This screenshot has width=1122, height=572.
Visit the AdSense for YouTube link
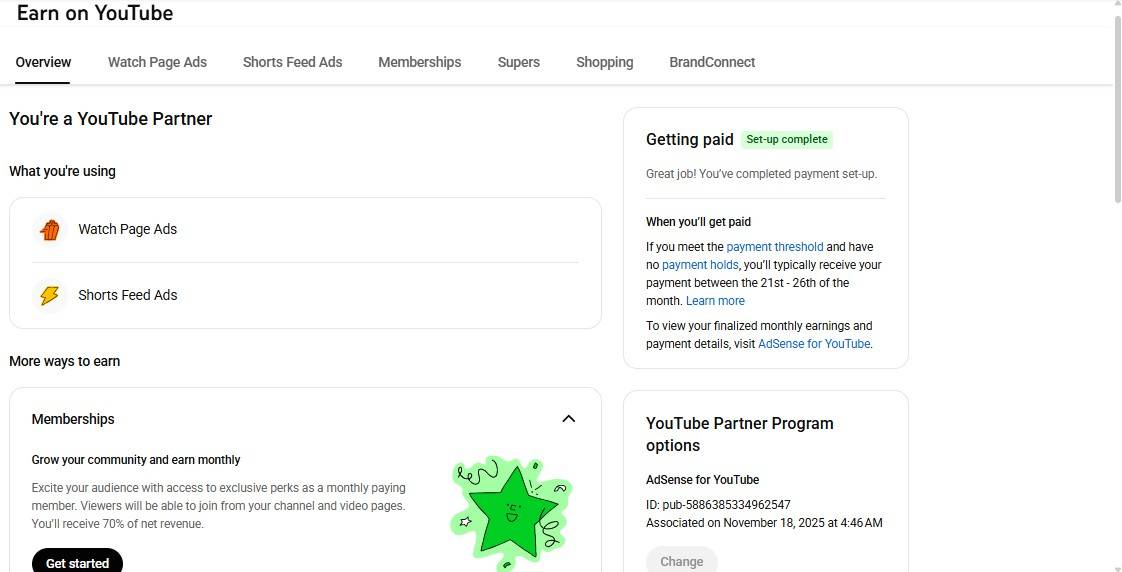click(x=814, y=344)
